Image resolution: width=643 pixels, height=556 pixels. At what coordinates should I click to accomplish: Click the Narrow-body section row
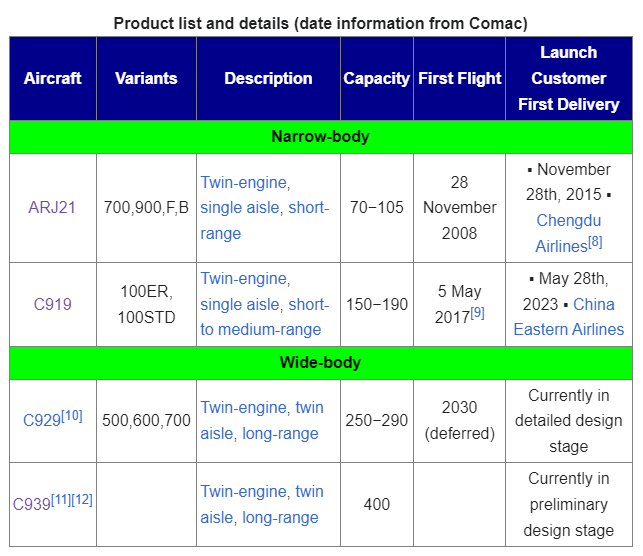coord(321,137)
